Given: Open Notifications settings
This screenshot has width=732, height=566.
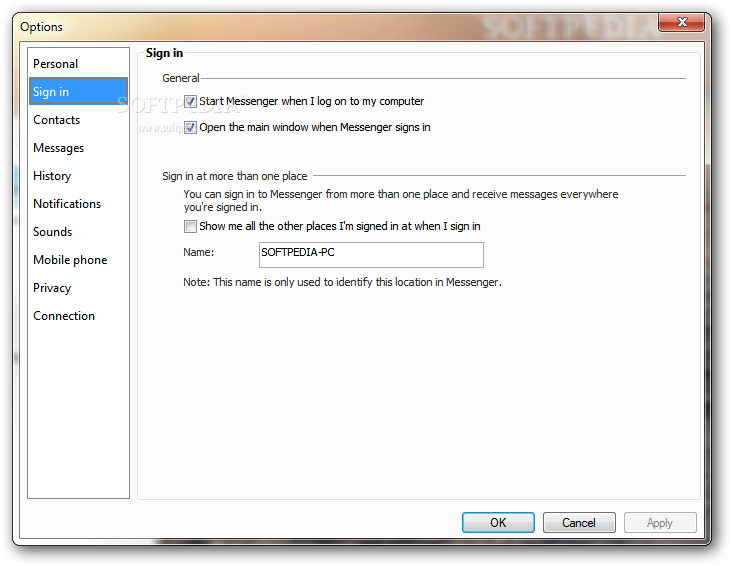Looking at the screenshot, I should [x=78, y=204].
